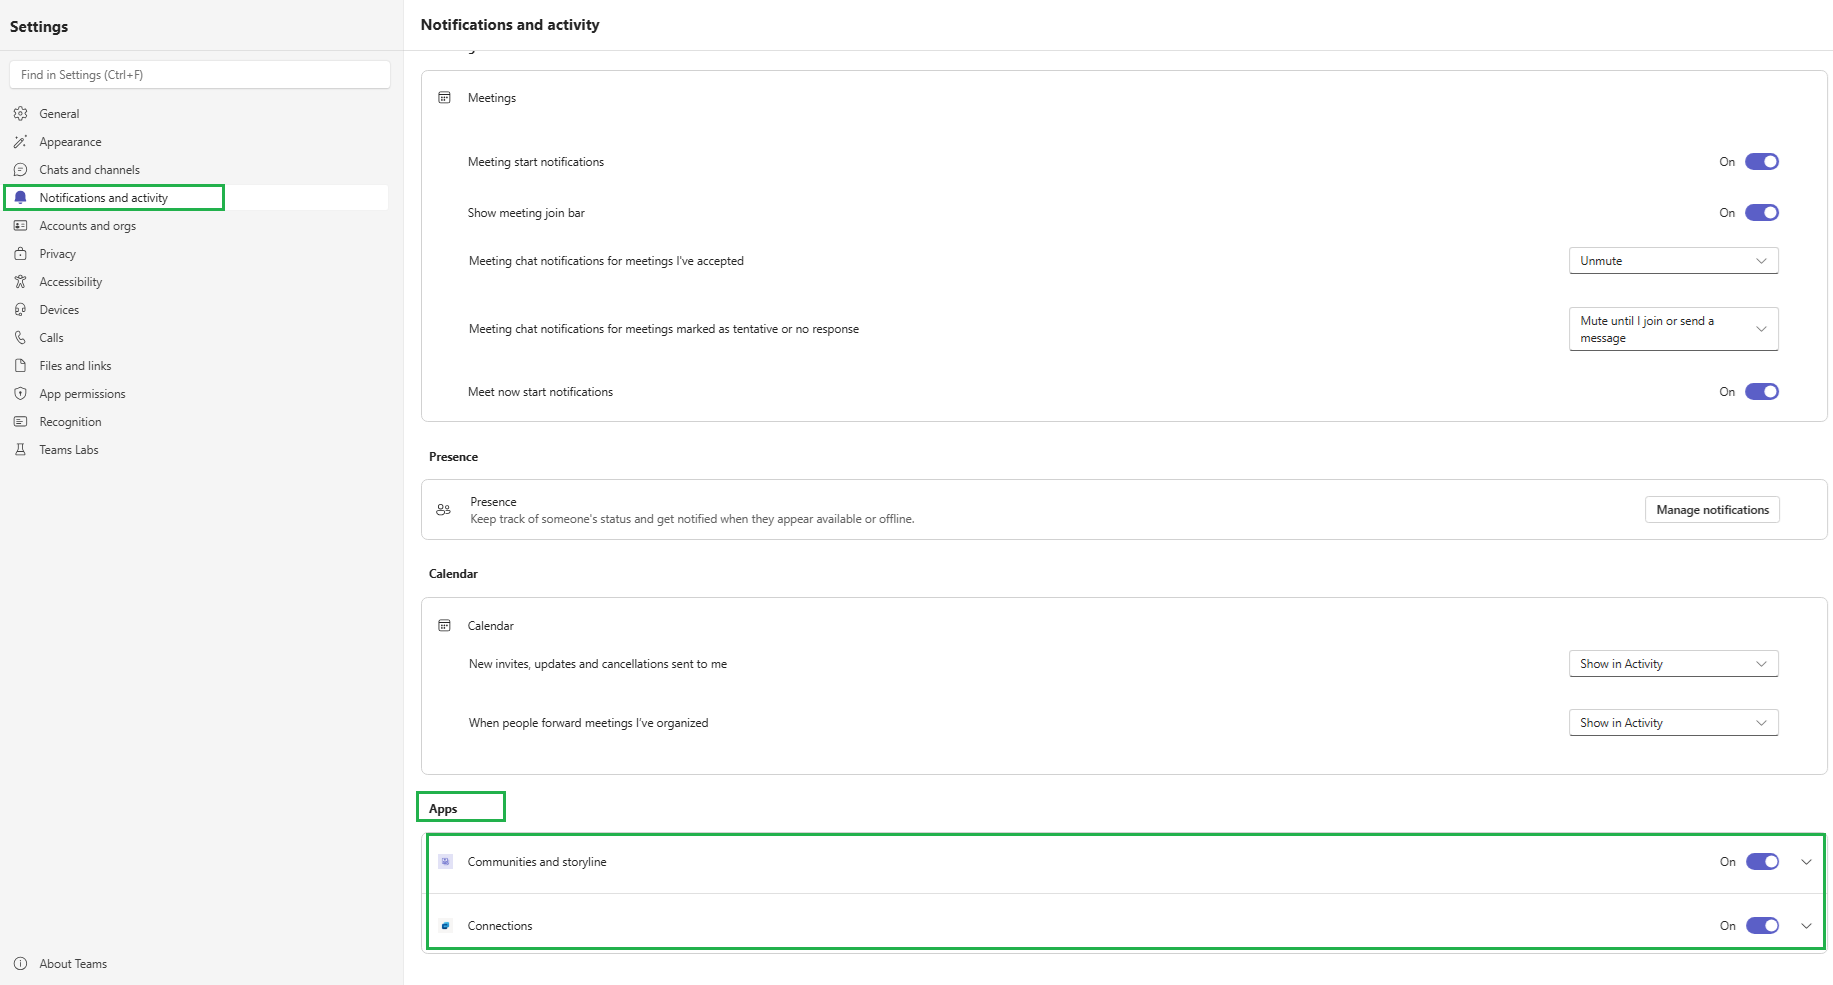1833x985 pixels.
Task: Open Teams Labs settings
Action: click(x=199, y=450)
